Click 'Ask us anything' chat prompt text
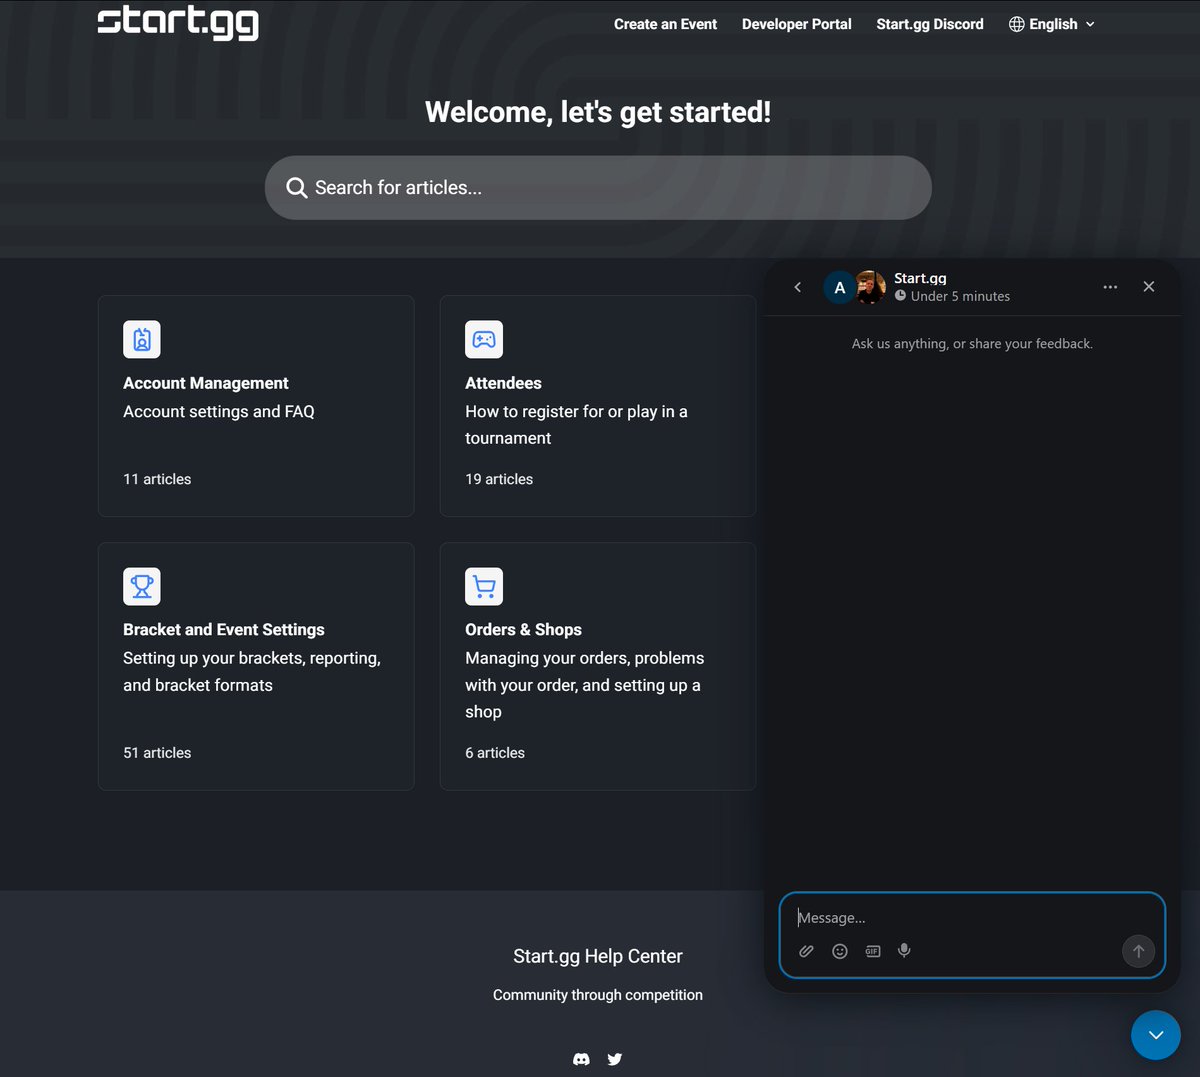Viewport: 1200px width, 1077px height. coord(972,344)
